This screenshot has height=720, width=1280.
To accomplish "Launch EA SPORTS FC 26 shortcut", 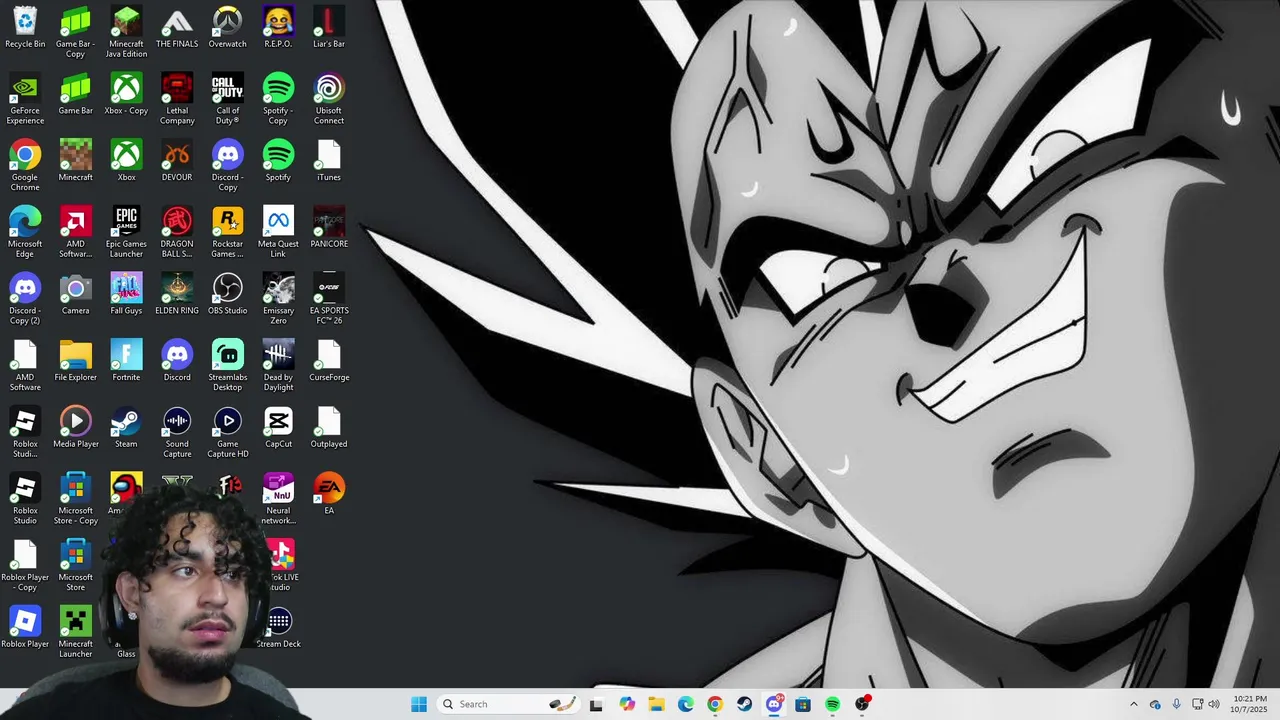I will [329, 299].
